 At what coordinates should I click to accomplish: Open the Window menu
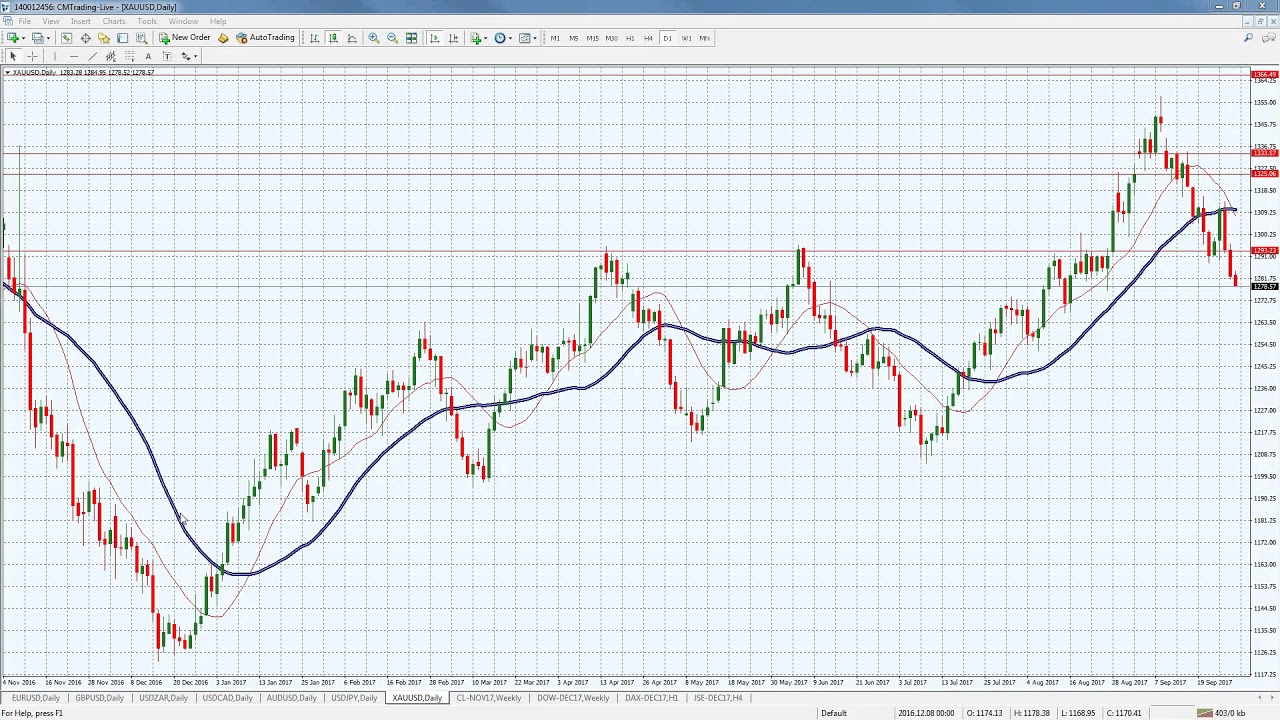point(183,21)
